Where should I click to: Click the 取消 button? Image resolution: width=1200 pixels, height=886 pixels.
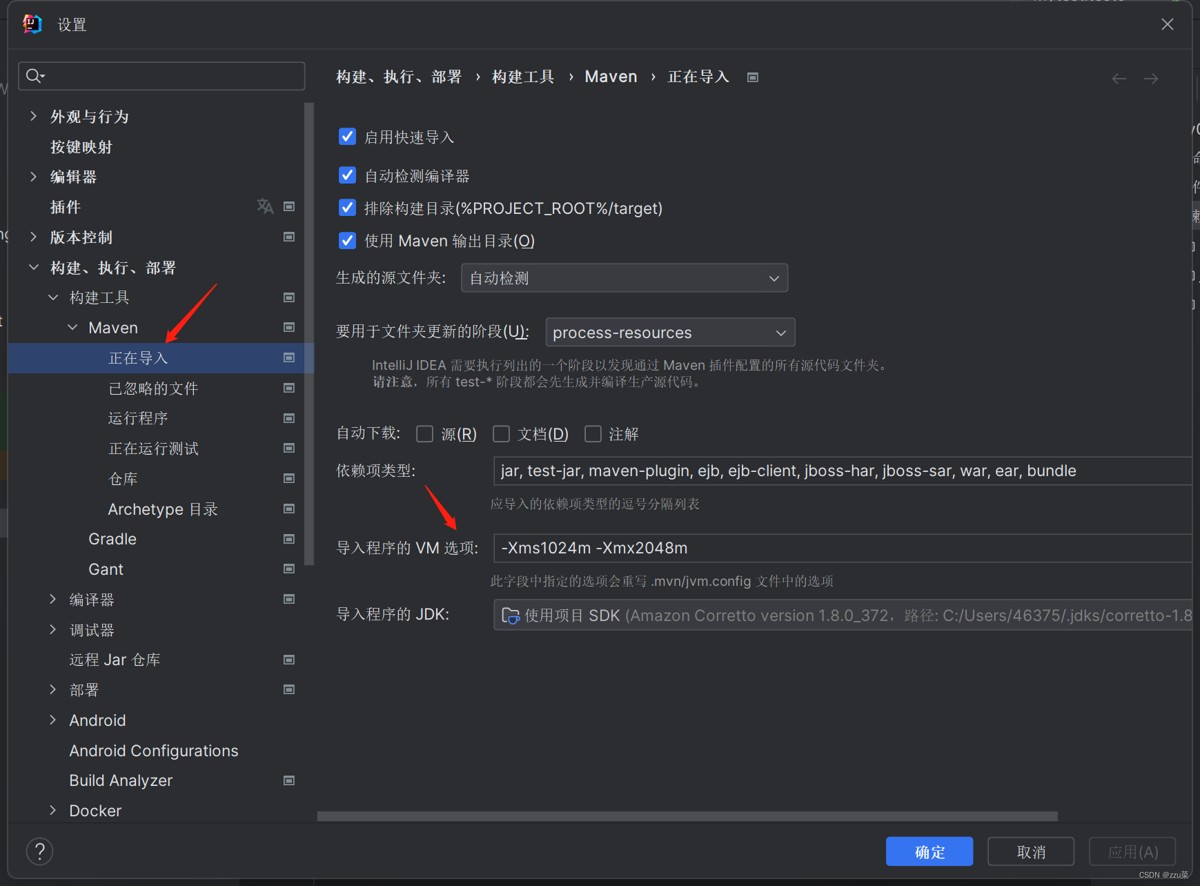(1031, 852)
